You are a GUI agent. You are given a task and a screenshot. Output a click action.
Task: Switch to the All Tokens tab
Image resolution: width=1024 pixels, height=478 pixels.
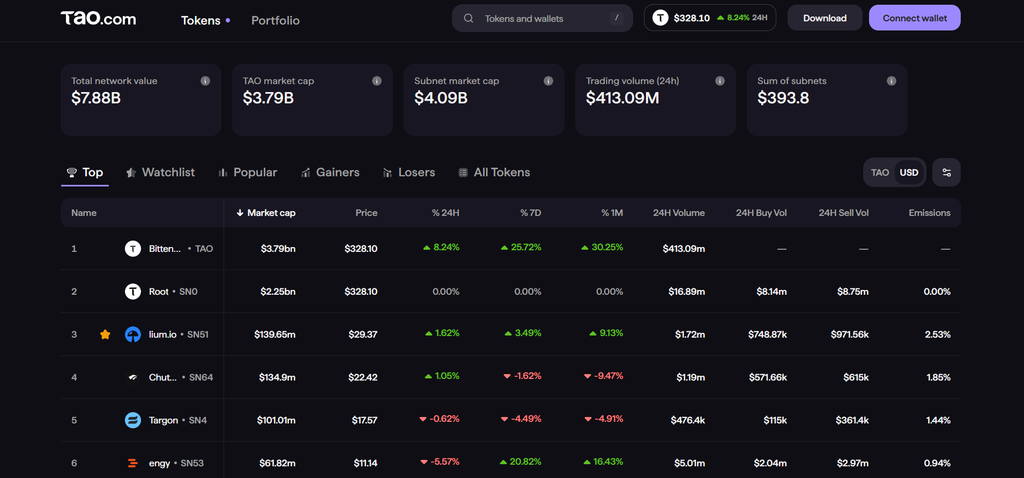[x=494, y=172]
